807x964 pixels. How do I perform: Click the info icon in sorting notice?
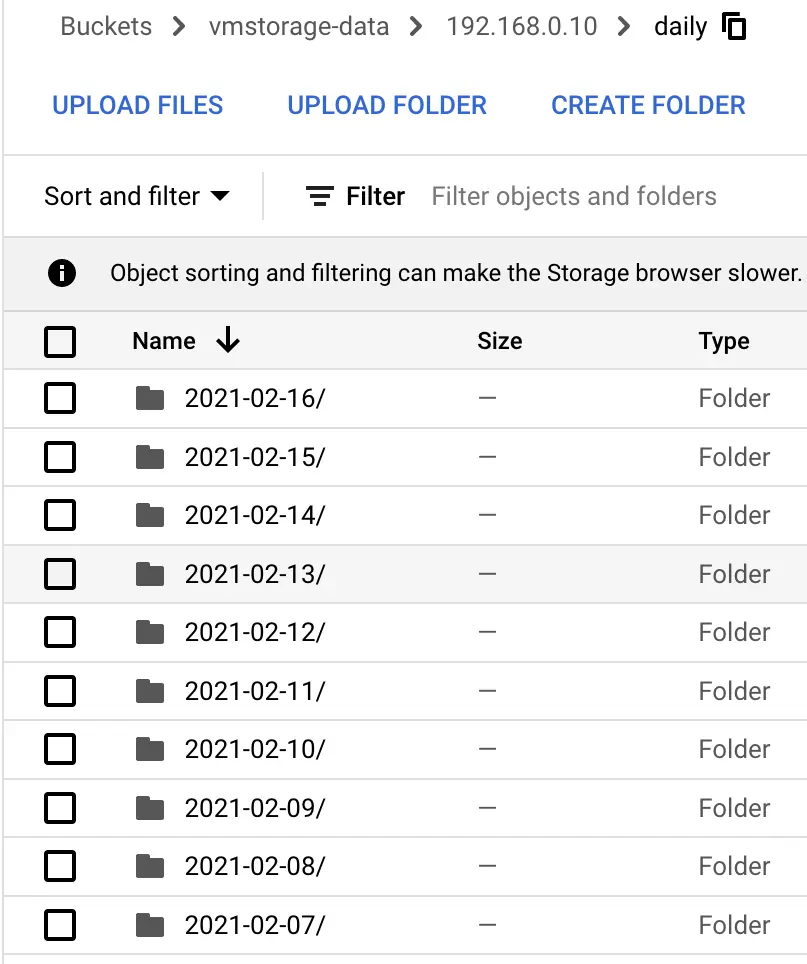[x=62, y=273]
